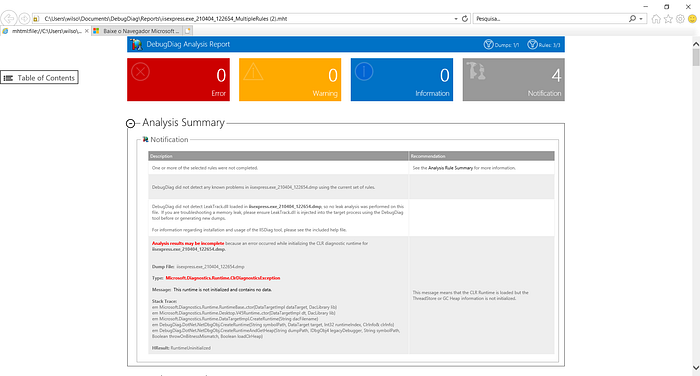Click the vertical scrollbar down arrow
The width and height of the screenshot is (700, 376).
(696, 368)
